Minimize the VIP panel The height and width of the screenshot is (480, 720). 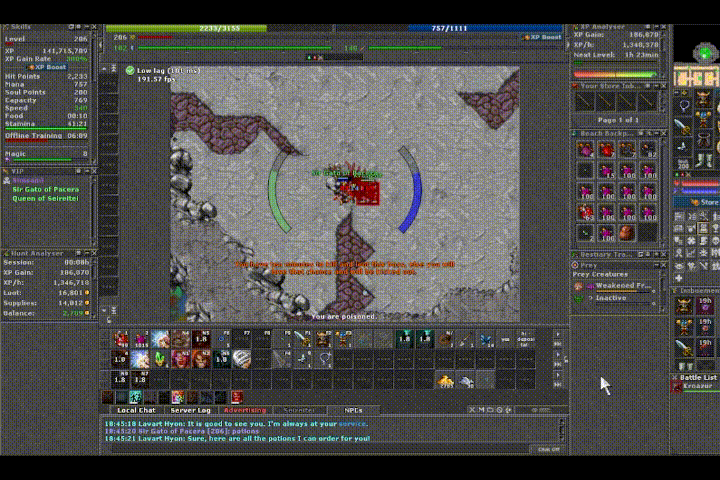click(x=86, y=171)
